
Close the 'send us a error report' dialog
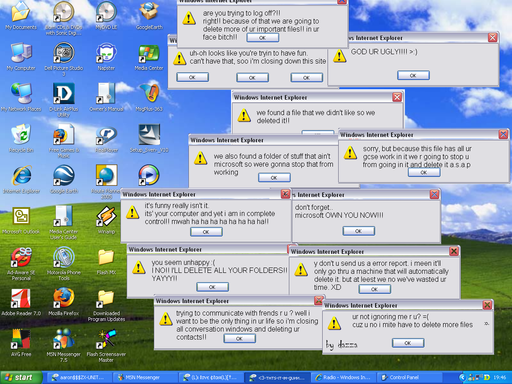click(x=454, y=251)
